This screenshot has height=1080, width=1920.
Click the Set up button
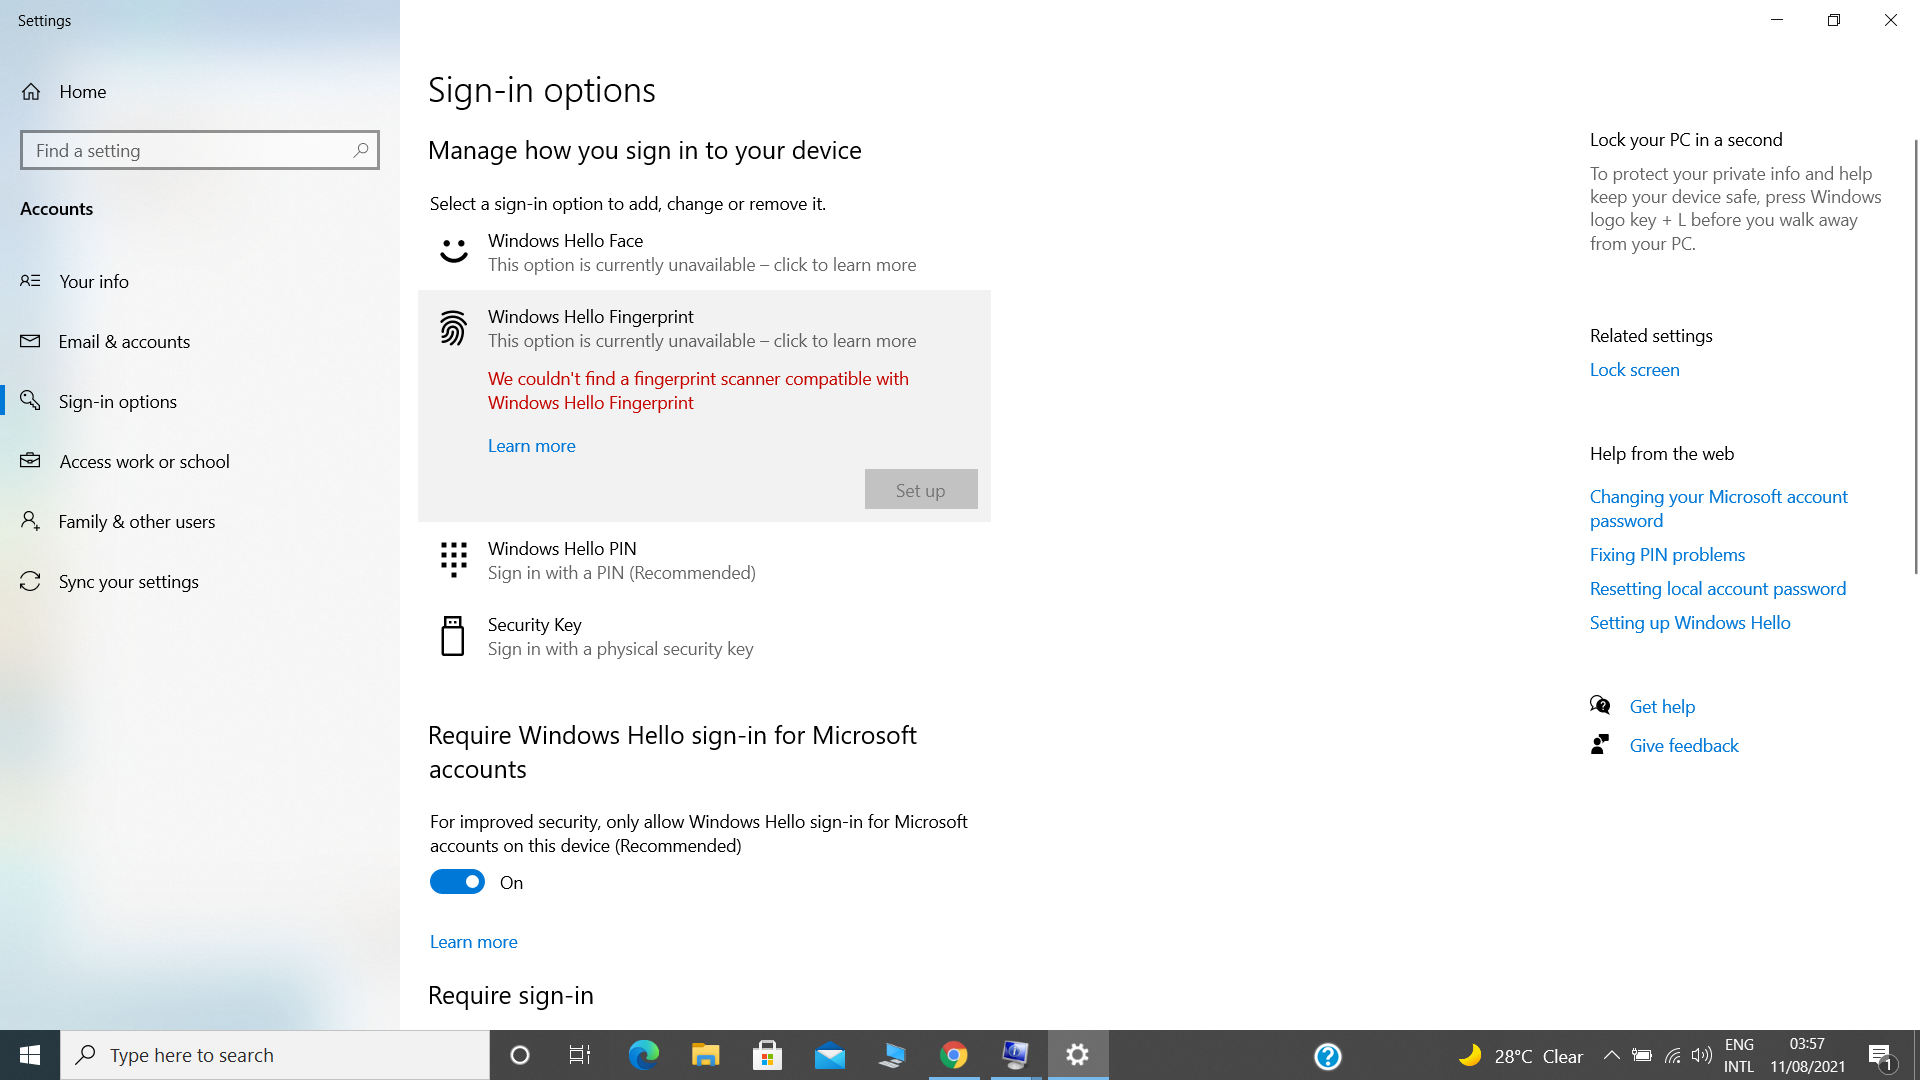tap(920, 489)
